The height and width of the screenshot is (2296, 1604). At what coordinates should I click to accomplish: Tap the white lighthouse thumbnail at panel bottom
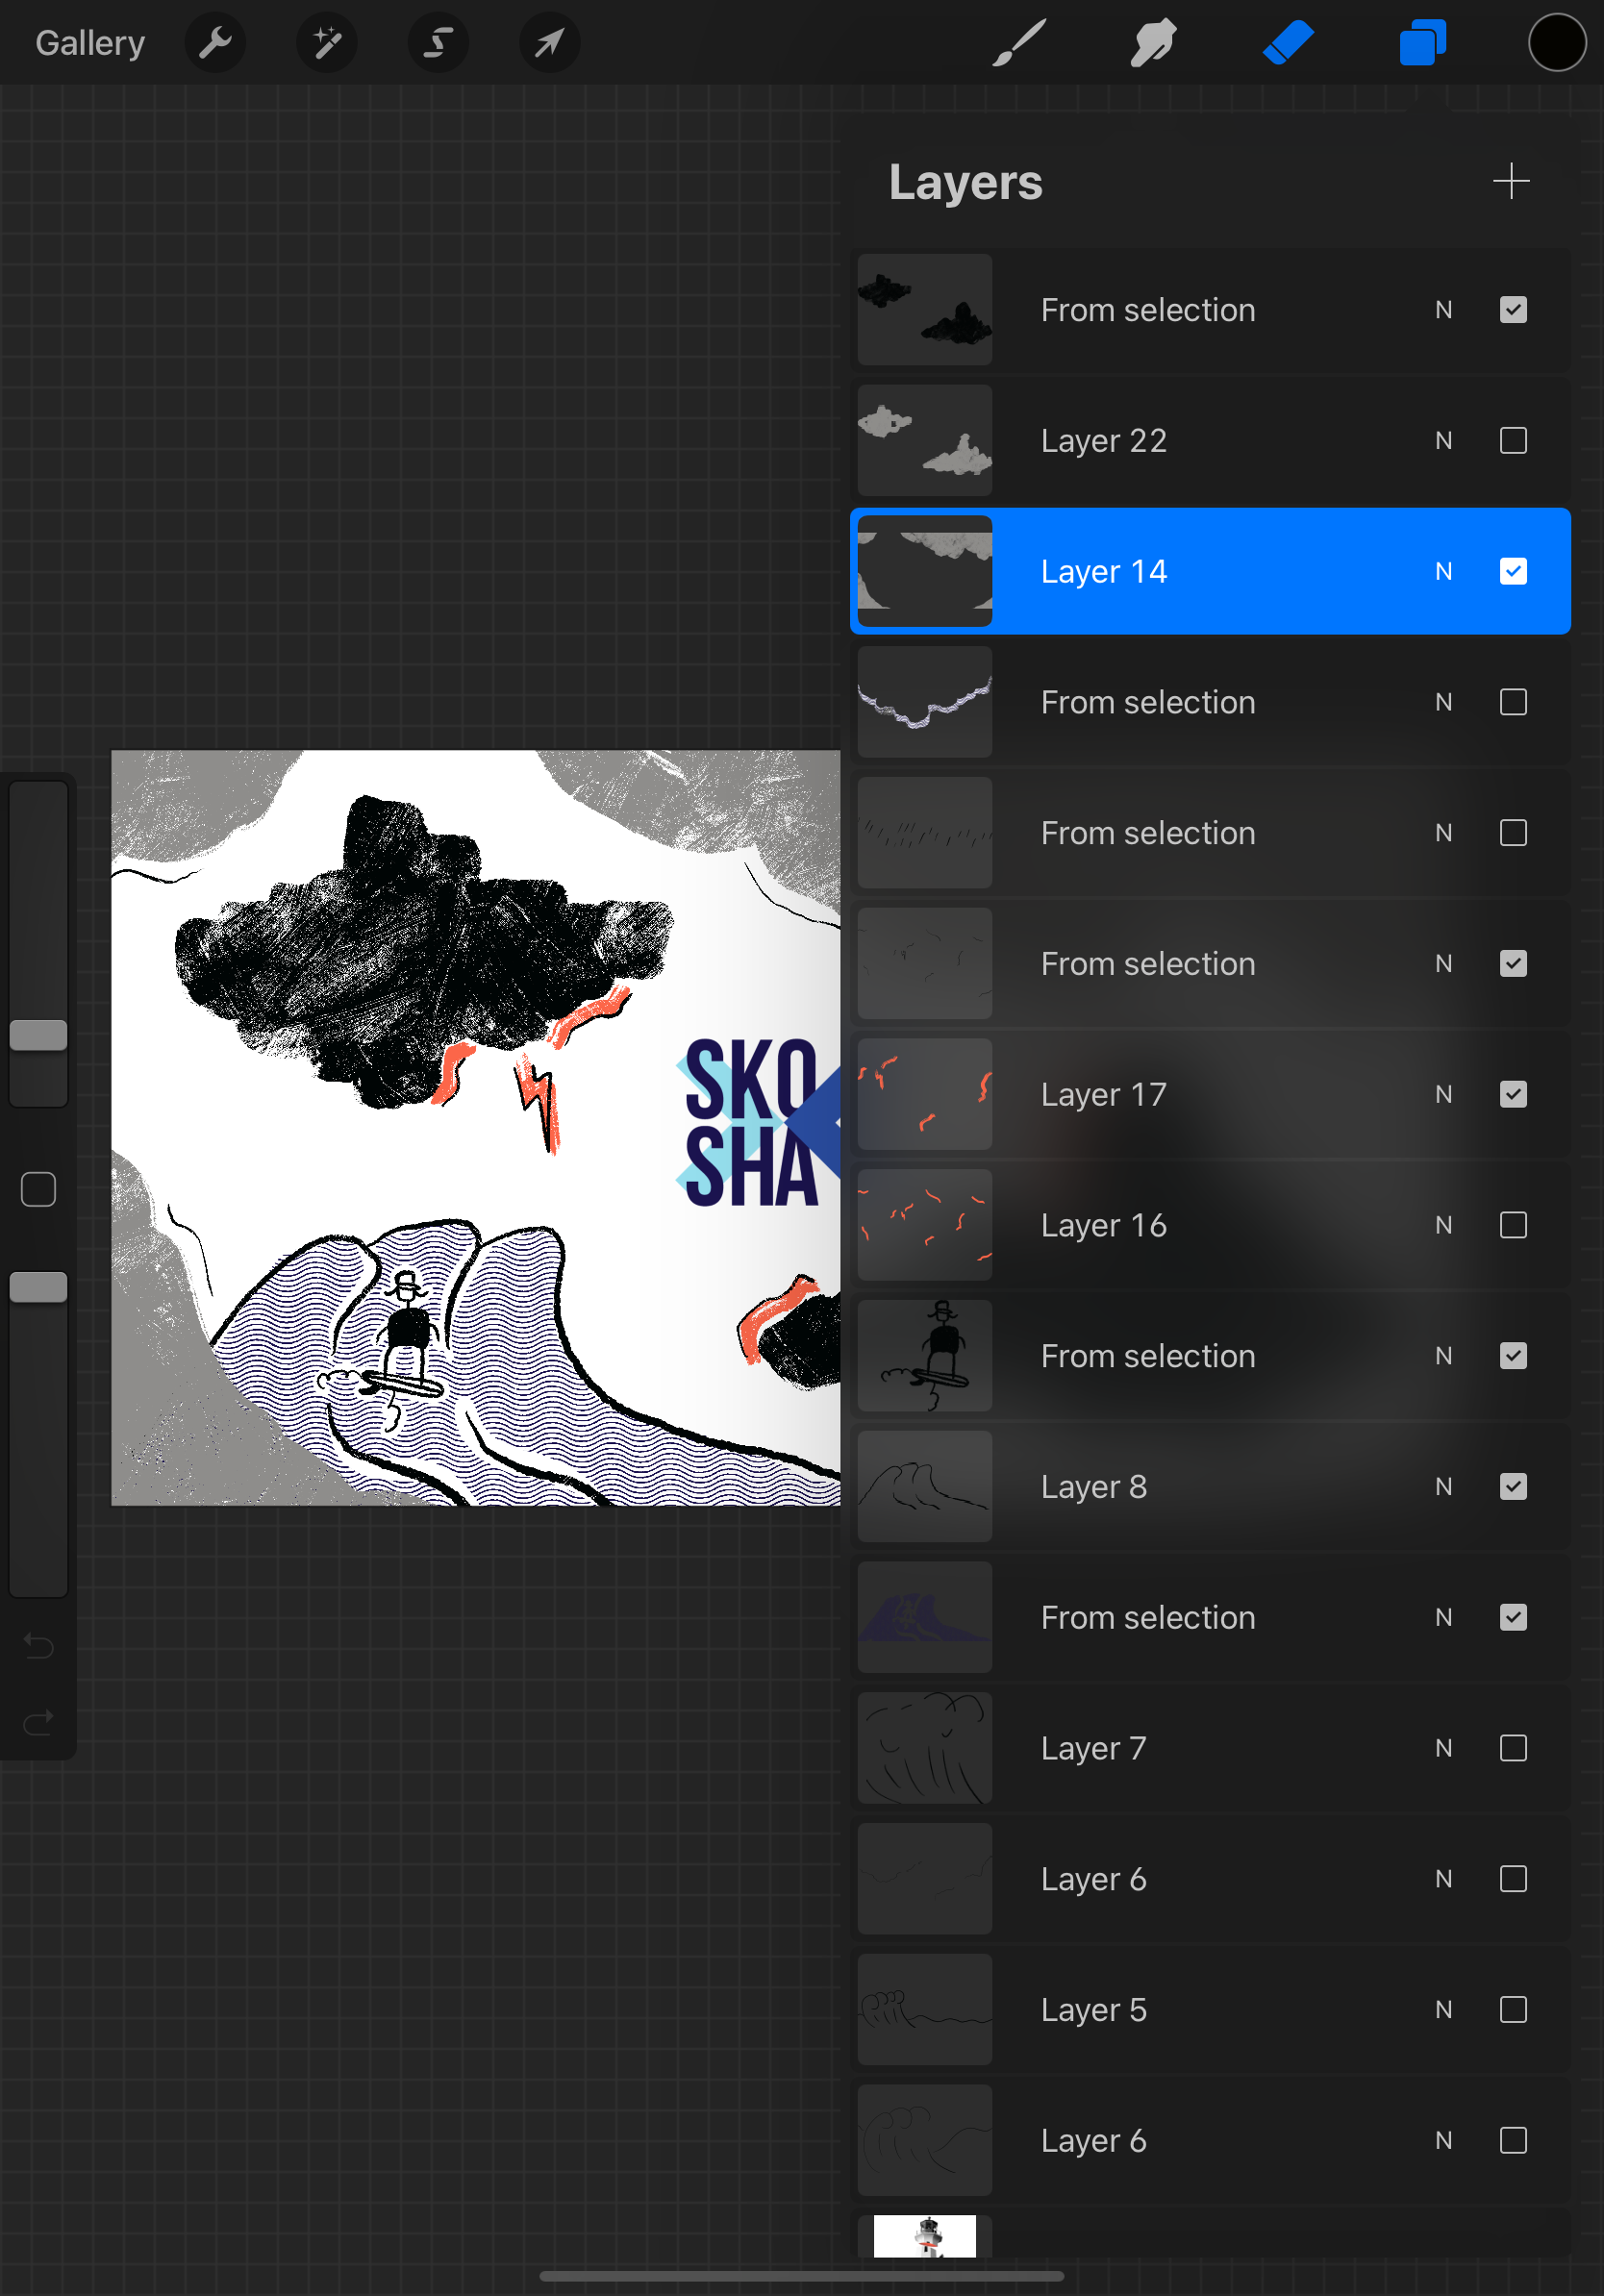[925, 2236]
